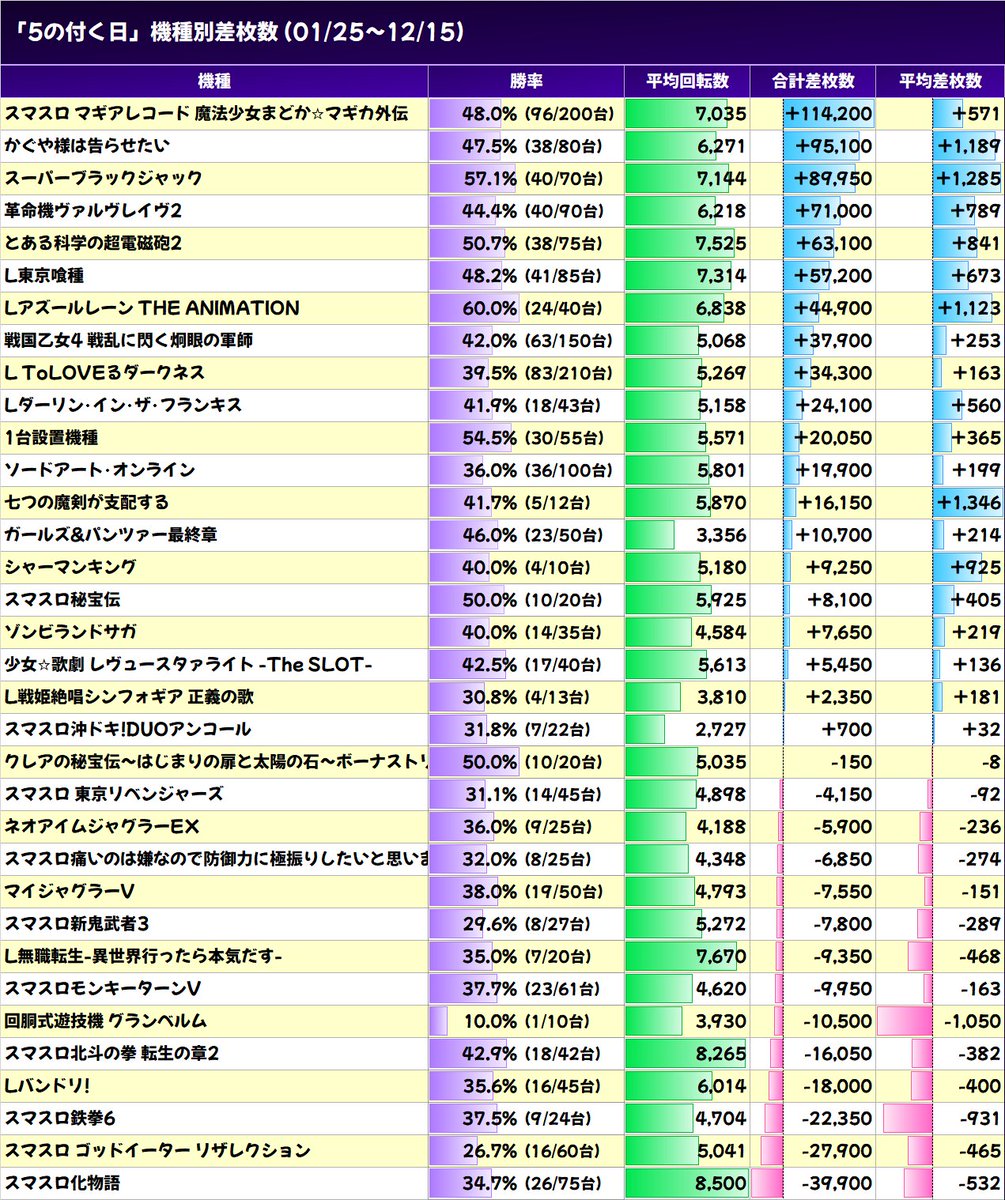Select the かぐや様は告らせたい row name
The height and width of the screenshot is (1200, 1005).
[x=89, y=146]
